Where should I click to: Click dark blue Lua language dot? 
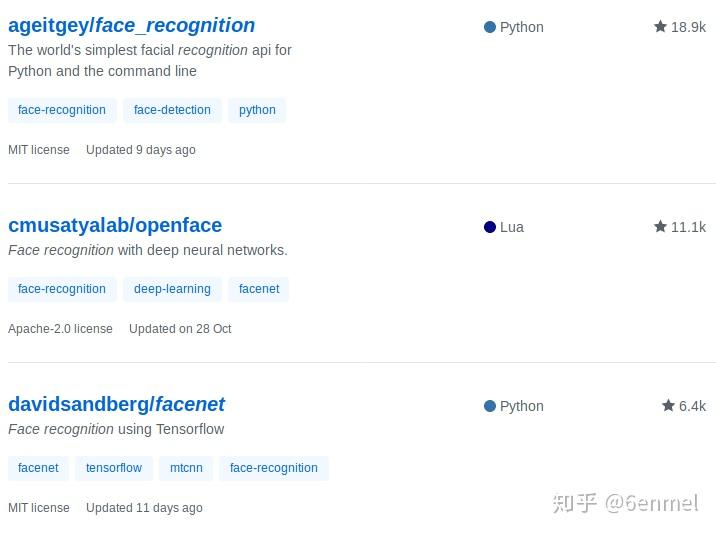[490, 227]
